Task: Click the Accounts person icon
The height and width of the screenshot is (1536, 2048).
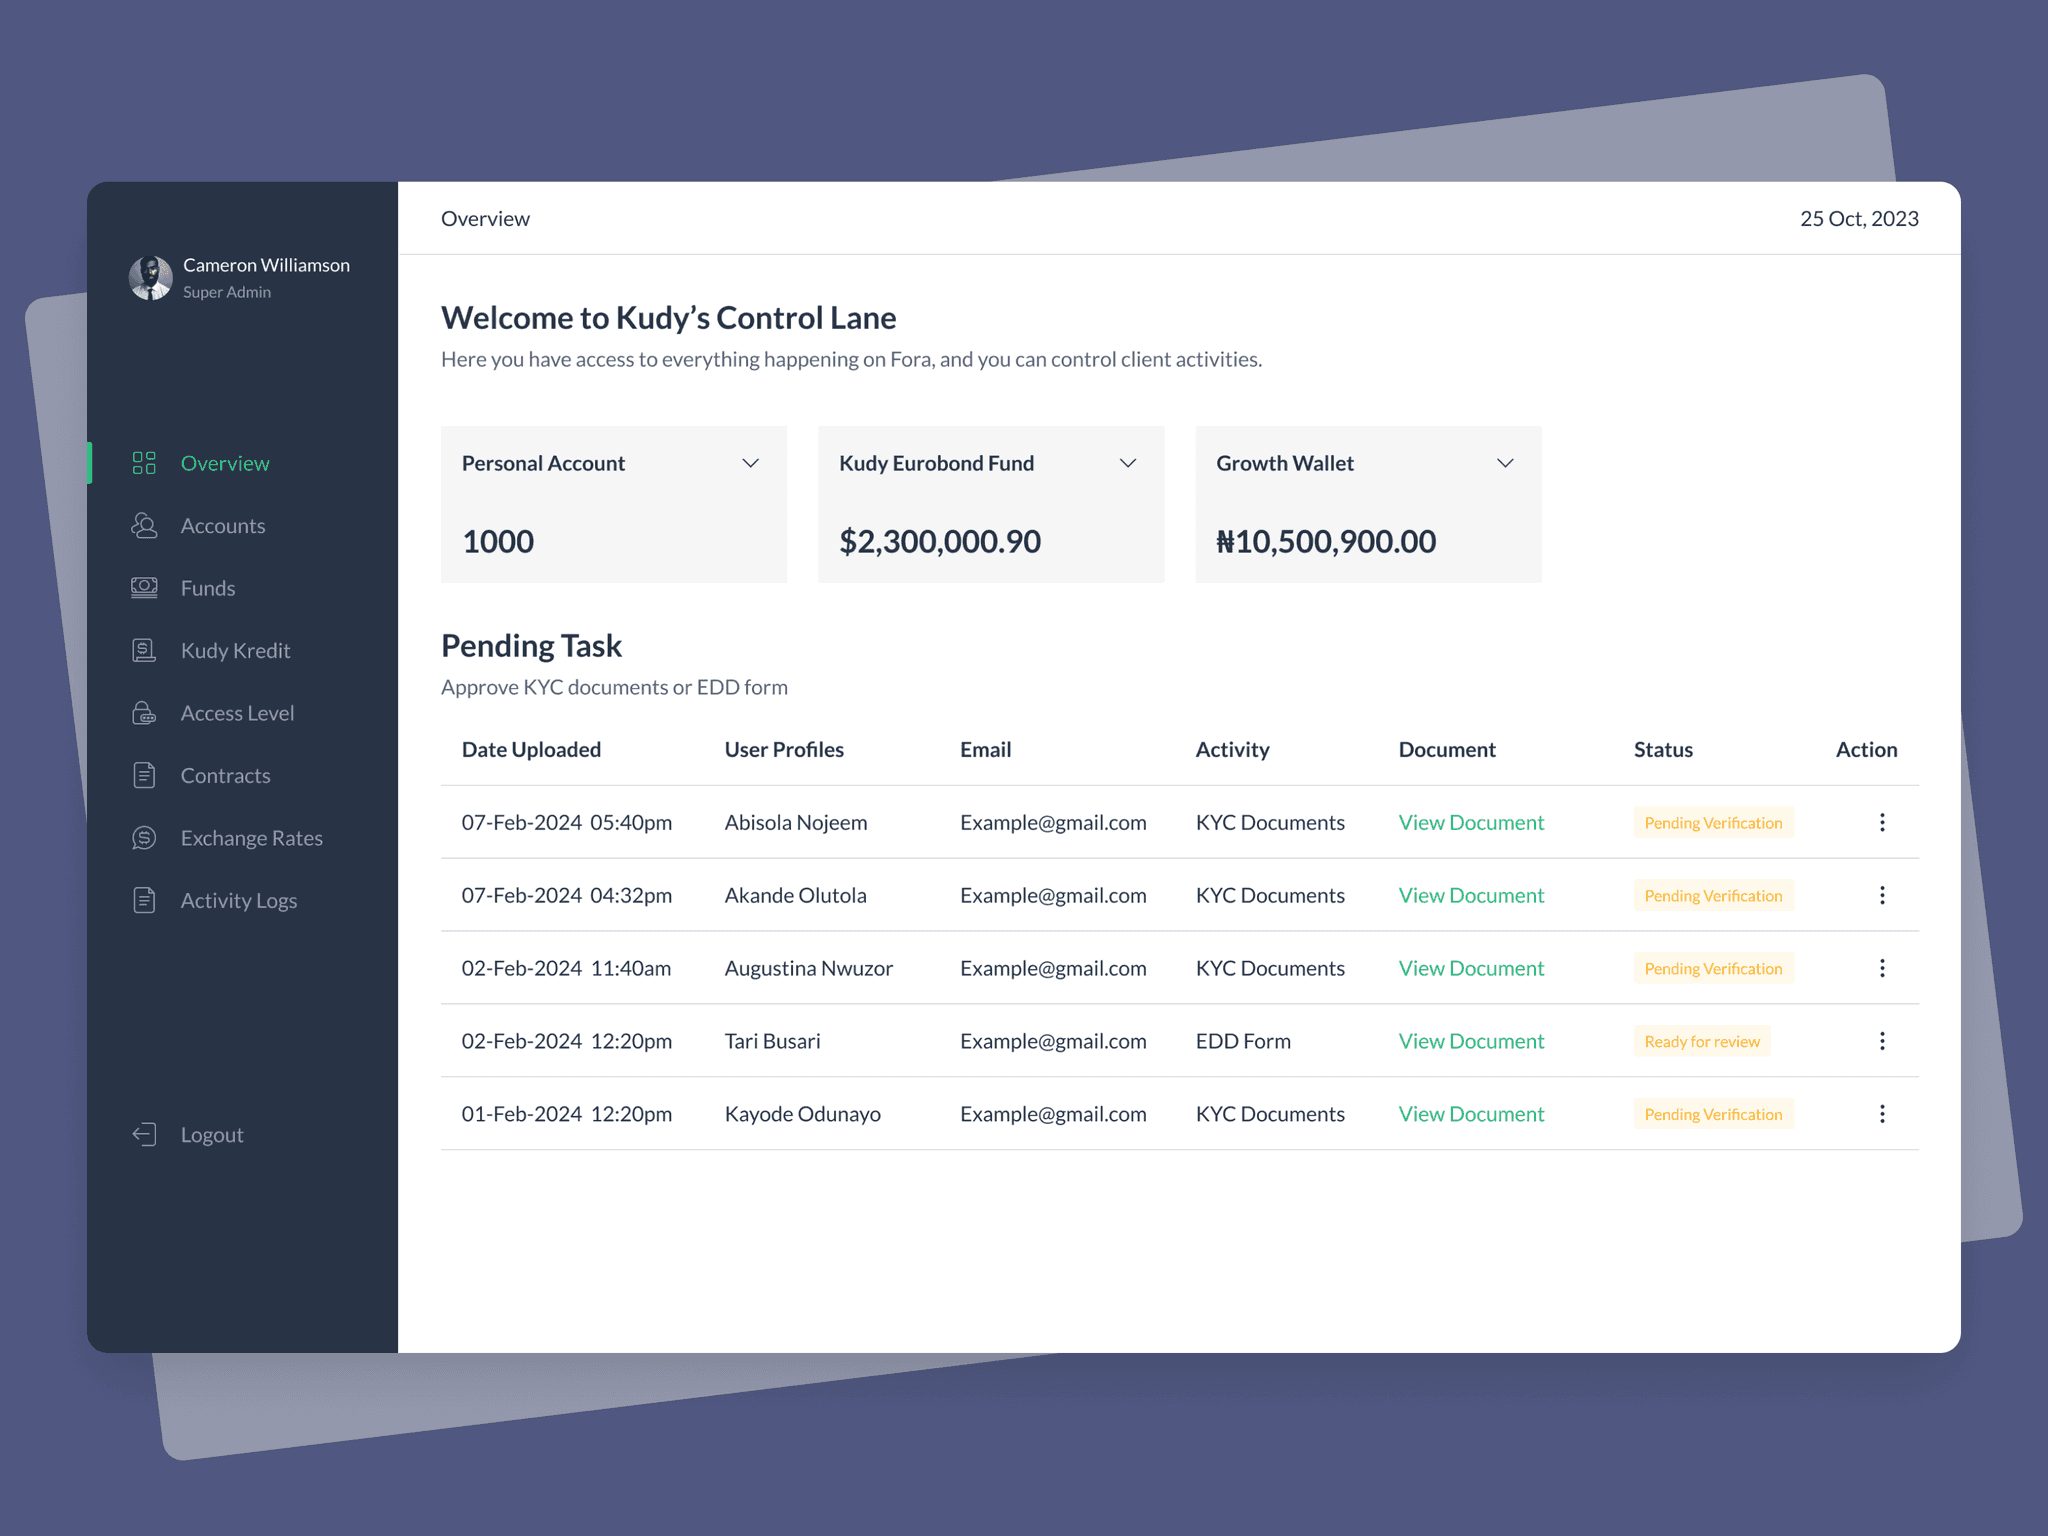Action: pos(144,526)
